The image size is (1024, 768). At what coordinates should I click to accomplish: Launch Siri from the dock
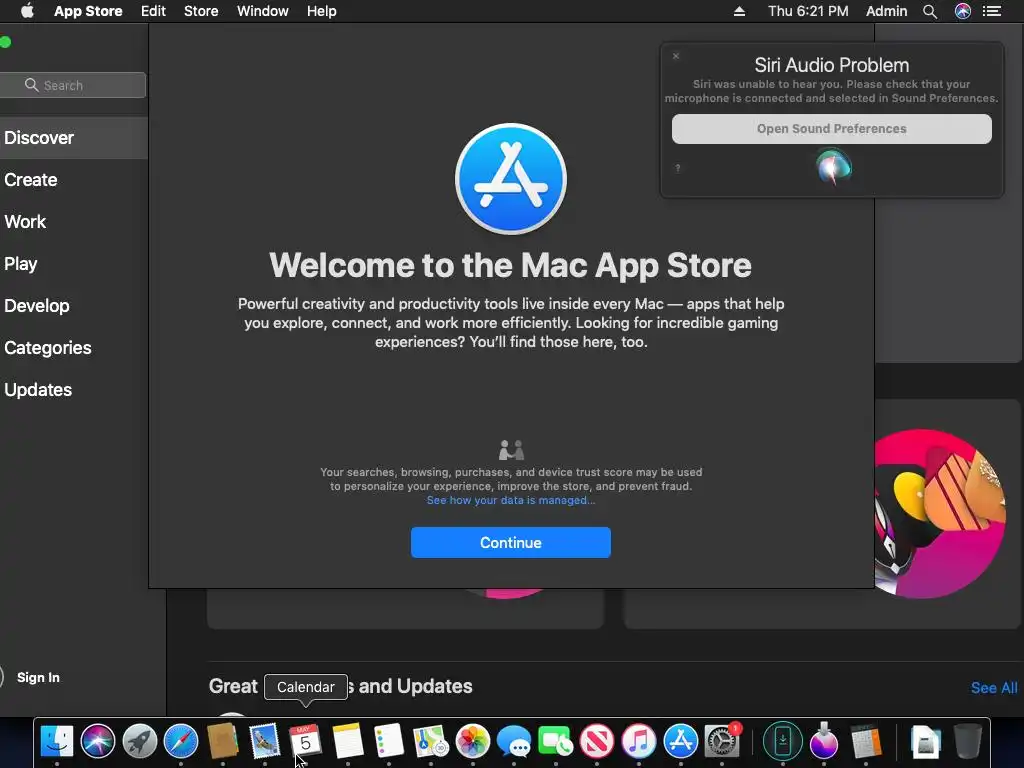tap(98, 741)
